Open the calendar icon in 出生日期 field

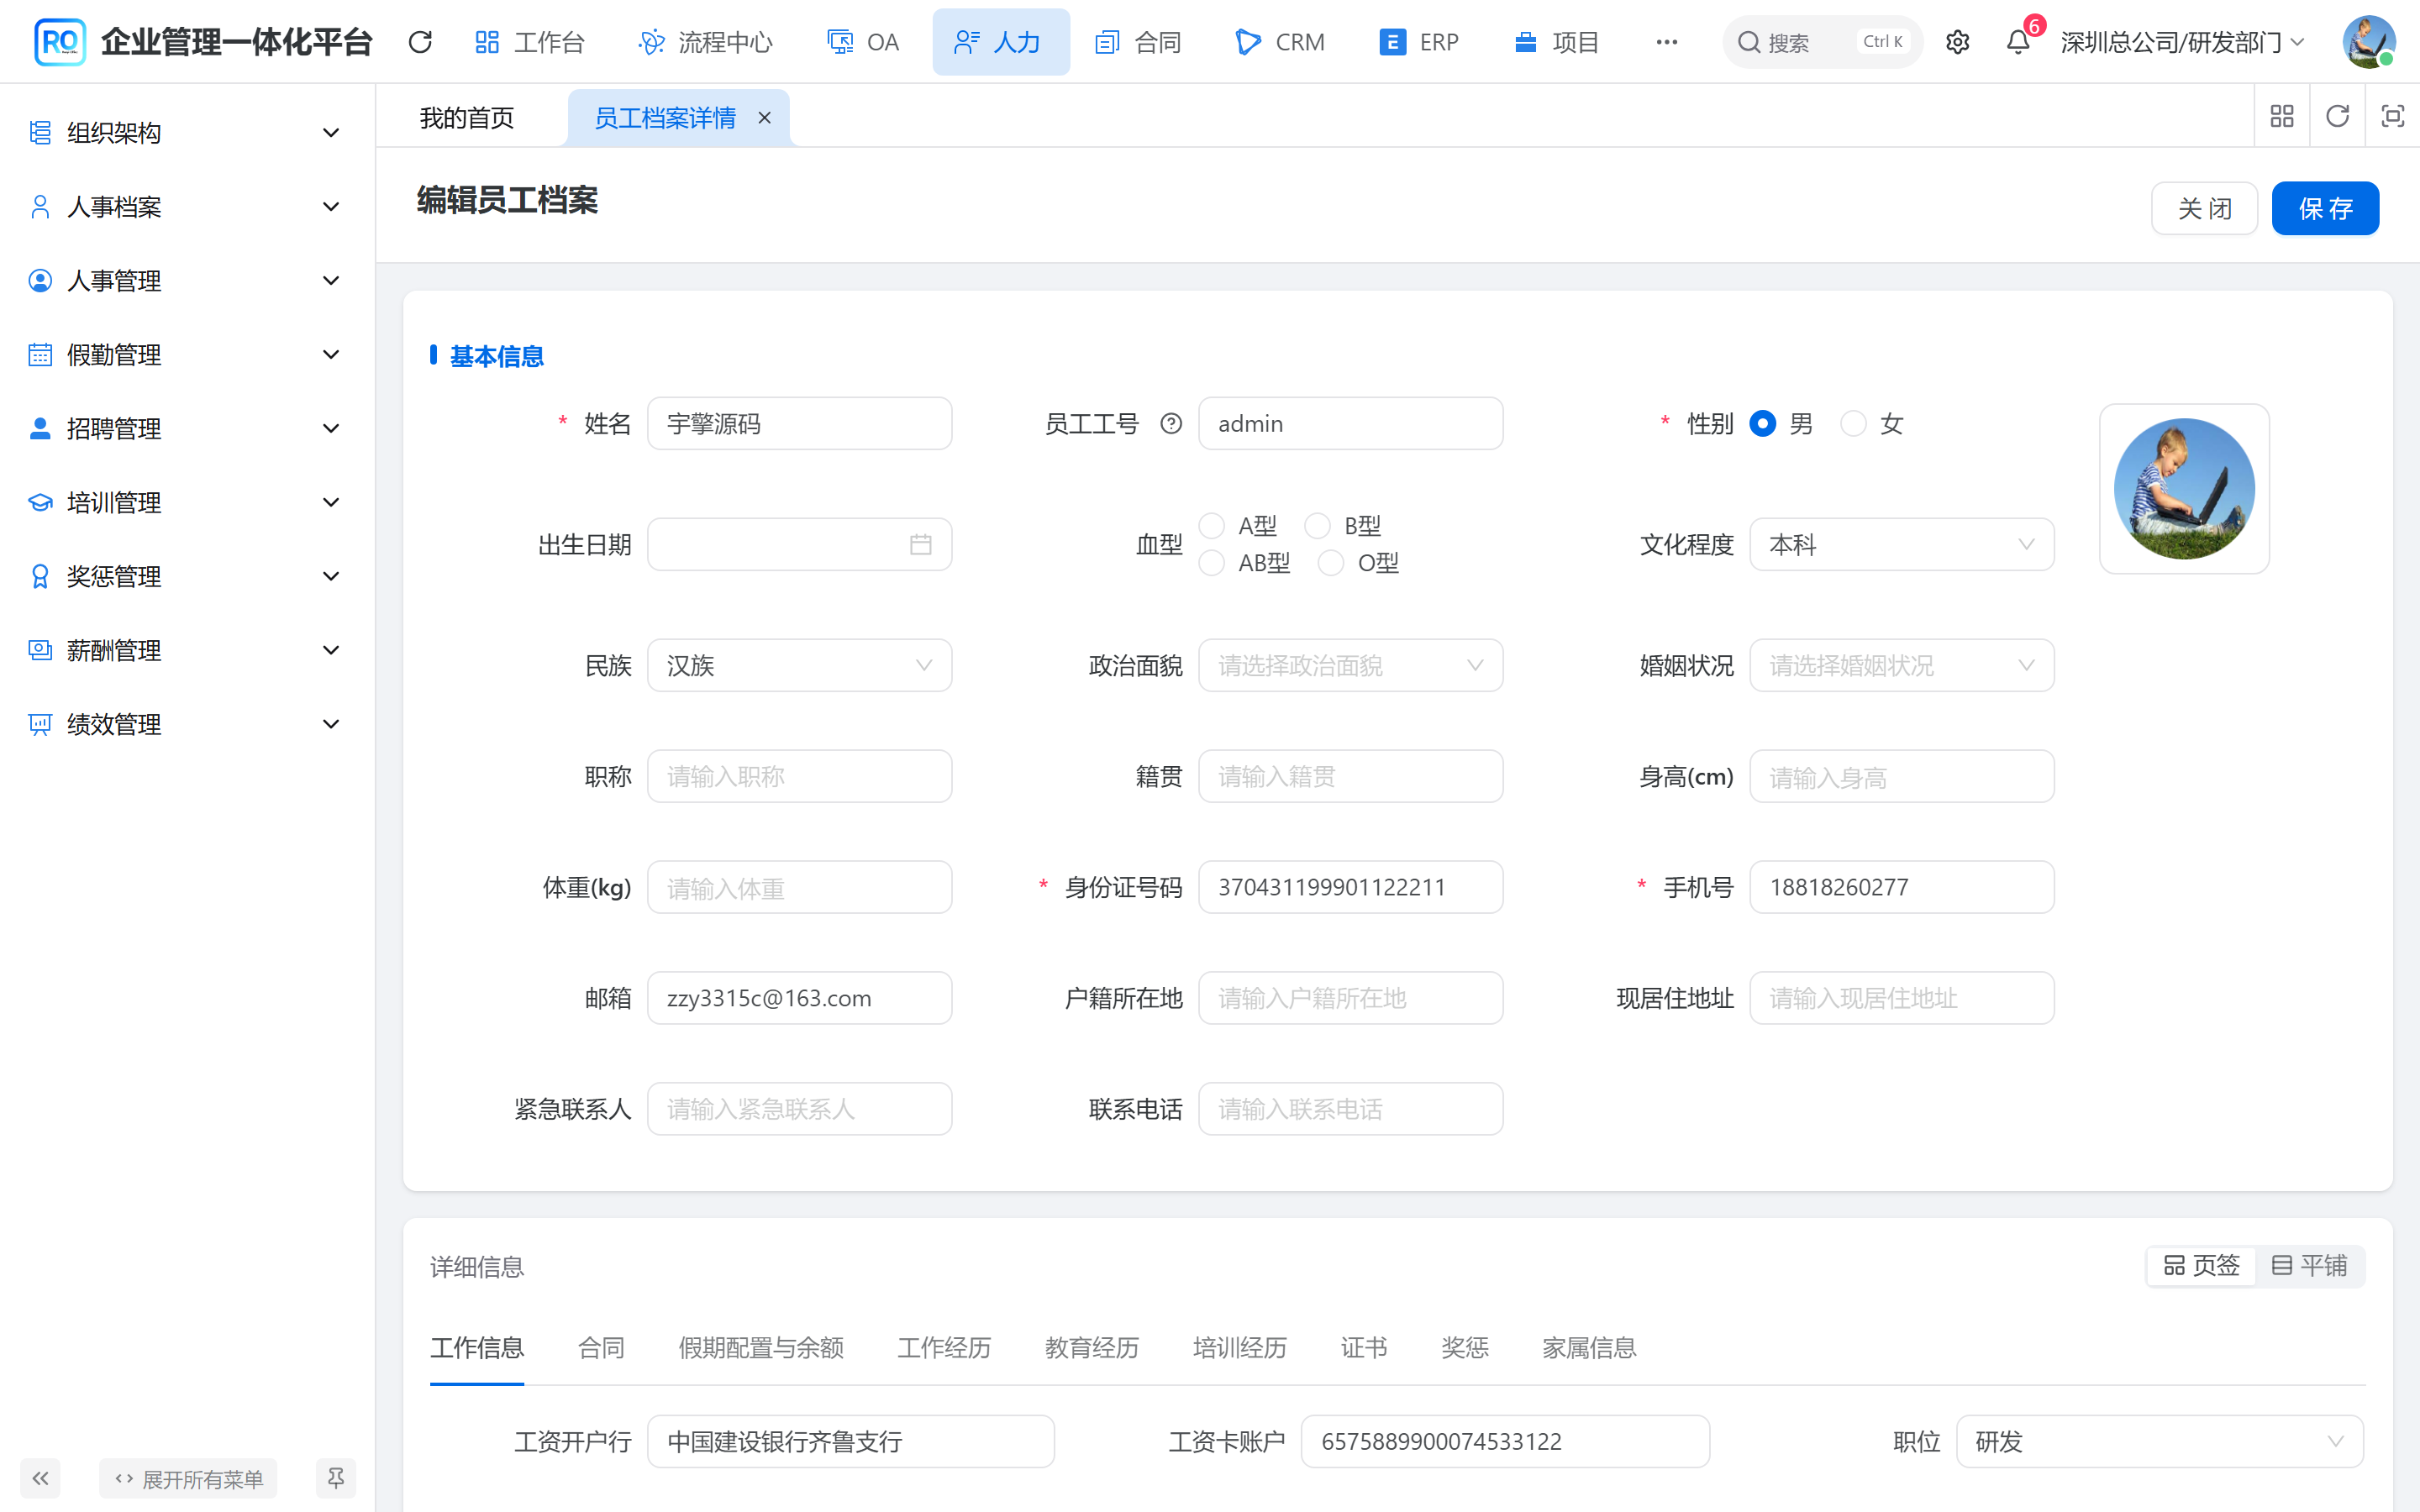[x=921, y=544]
